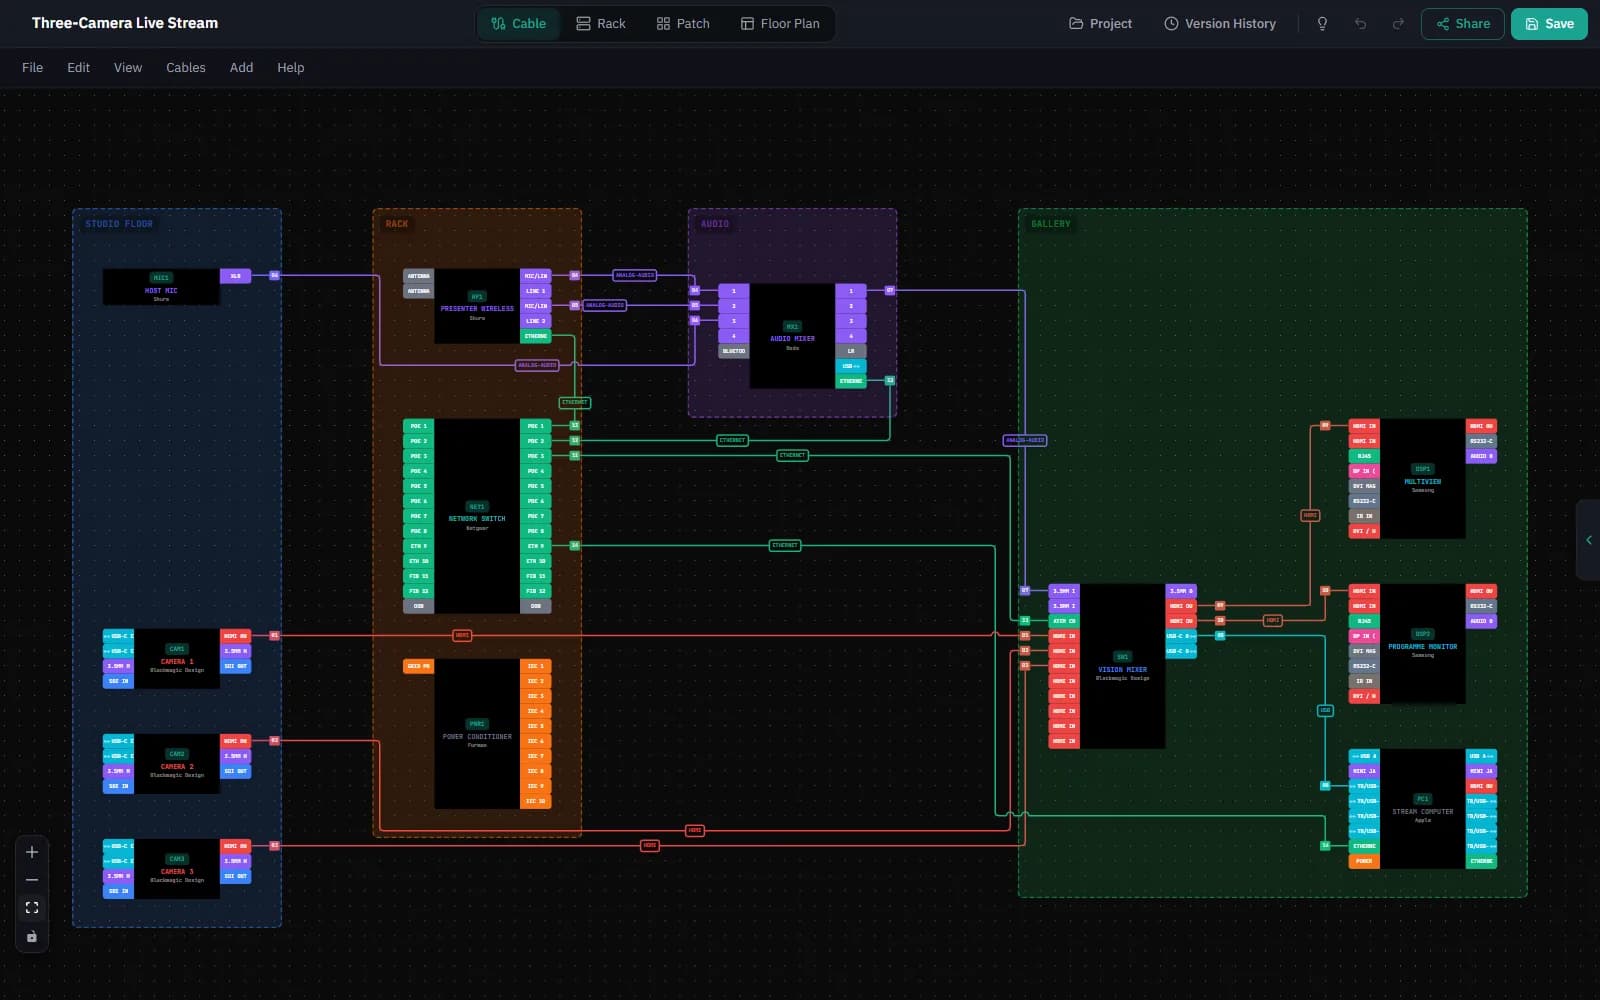
Task: Open the Cables menu
Action: click(186, 68)
